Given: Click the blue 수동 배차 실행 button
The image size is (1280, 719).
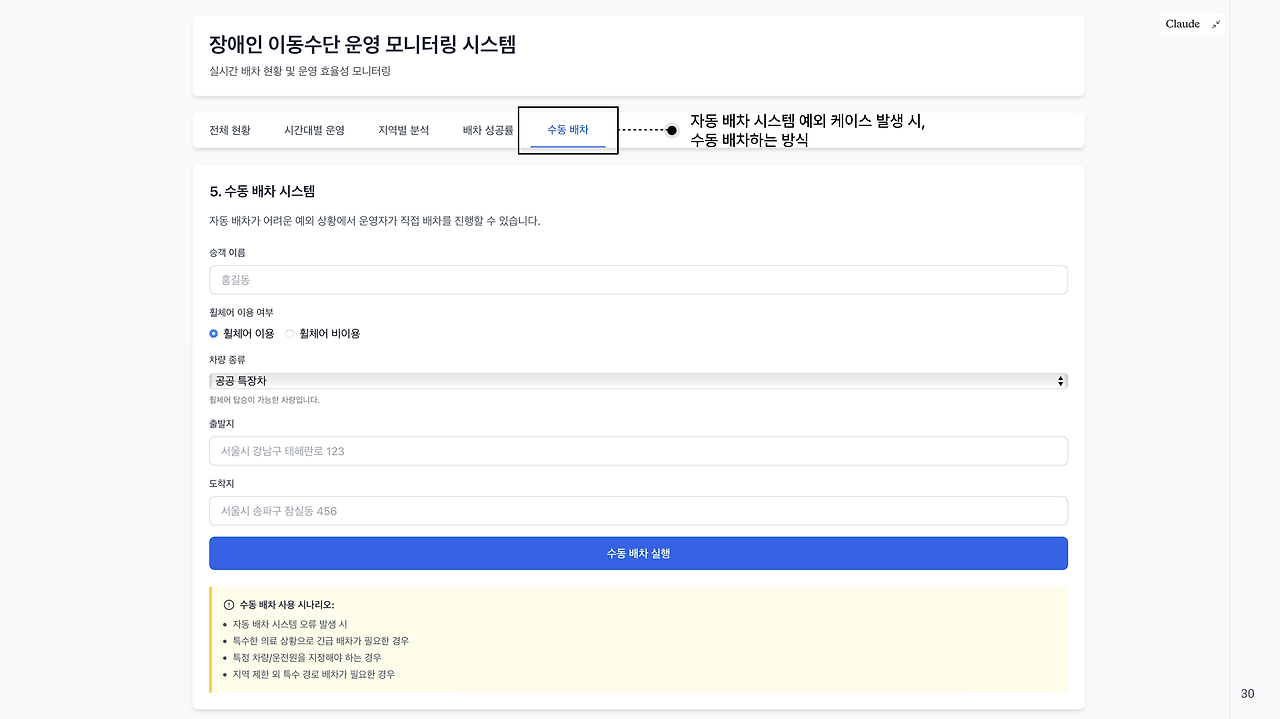Looking at the screenshot, I should pyautogui.click(x=637, y=553).
